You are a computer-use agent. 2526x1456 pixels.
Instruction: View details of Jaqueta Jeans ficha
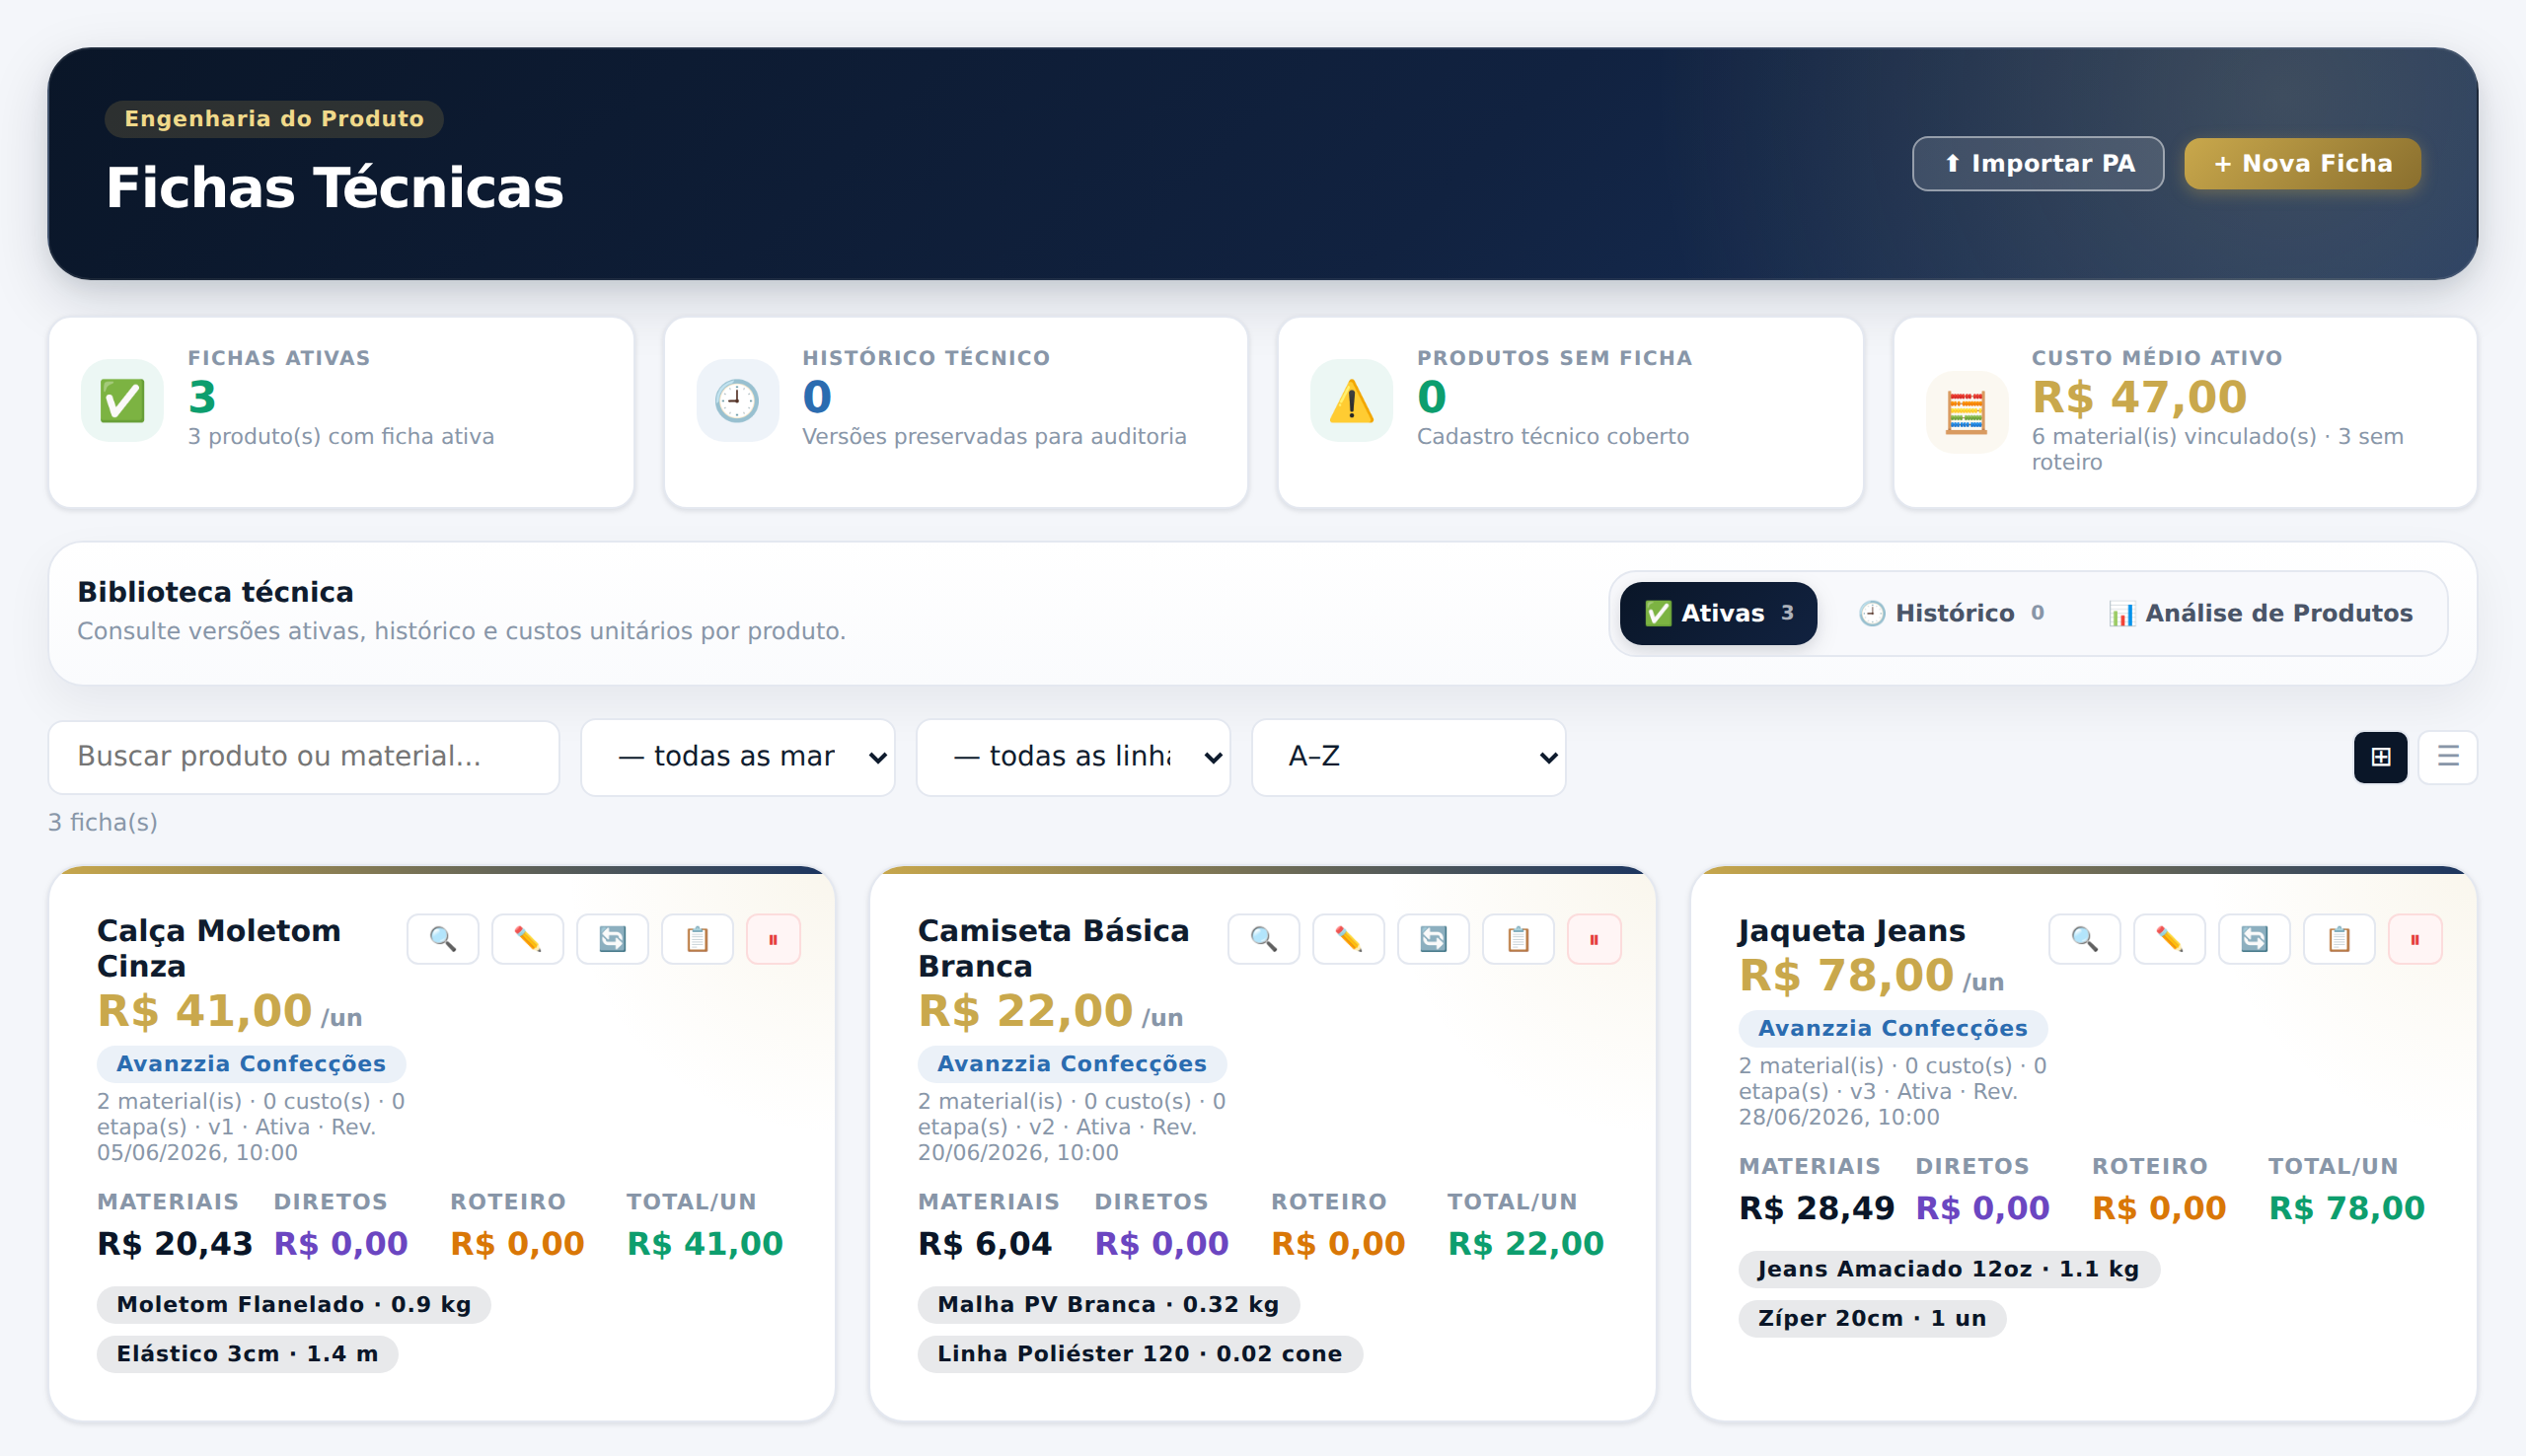2084,939
